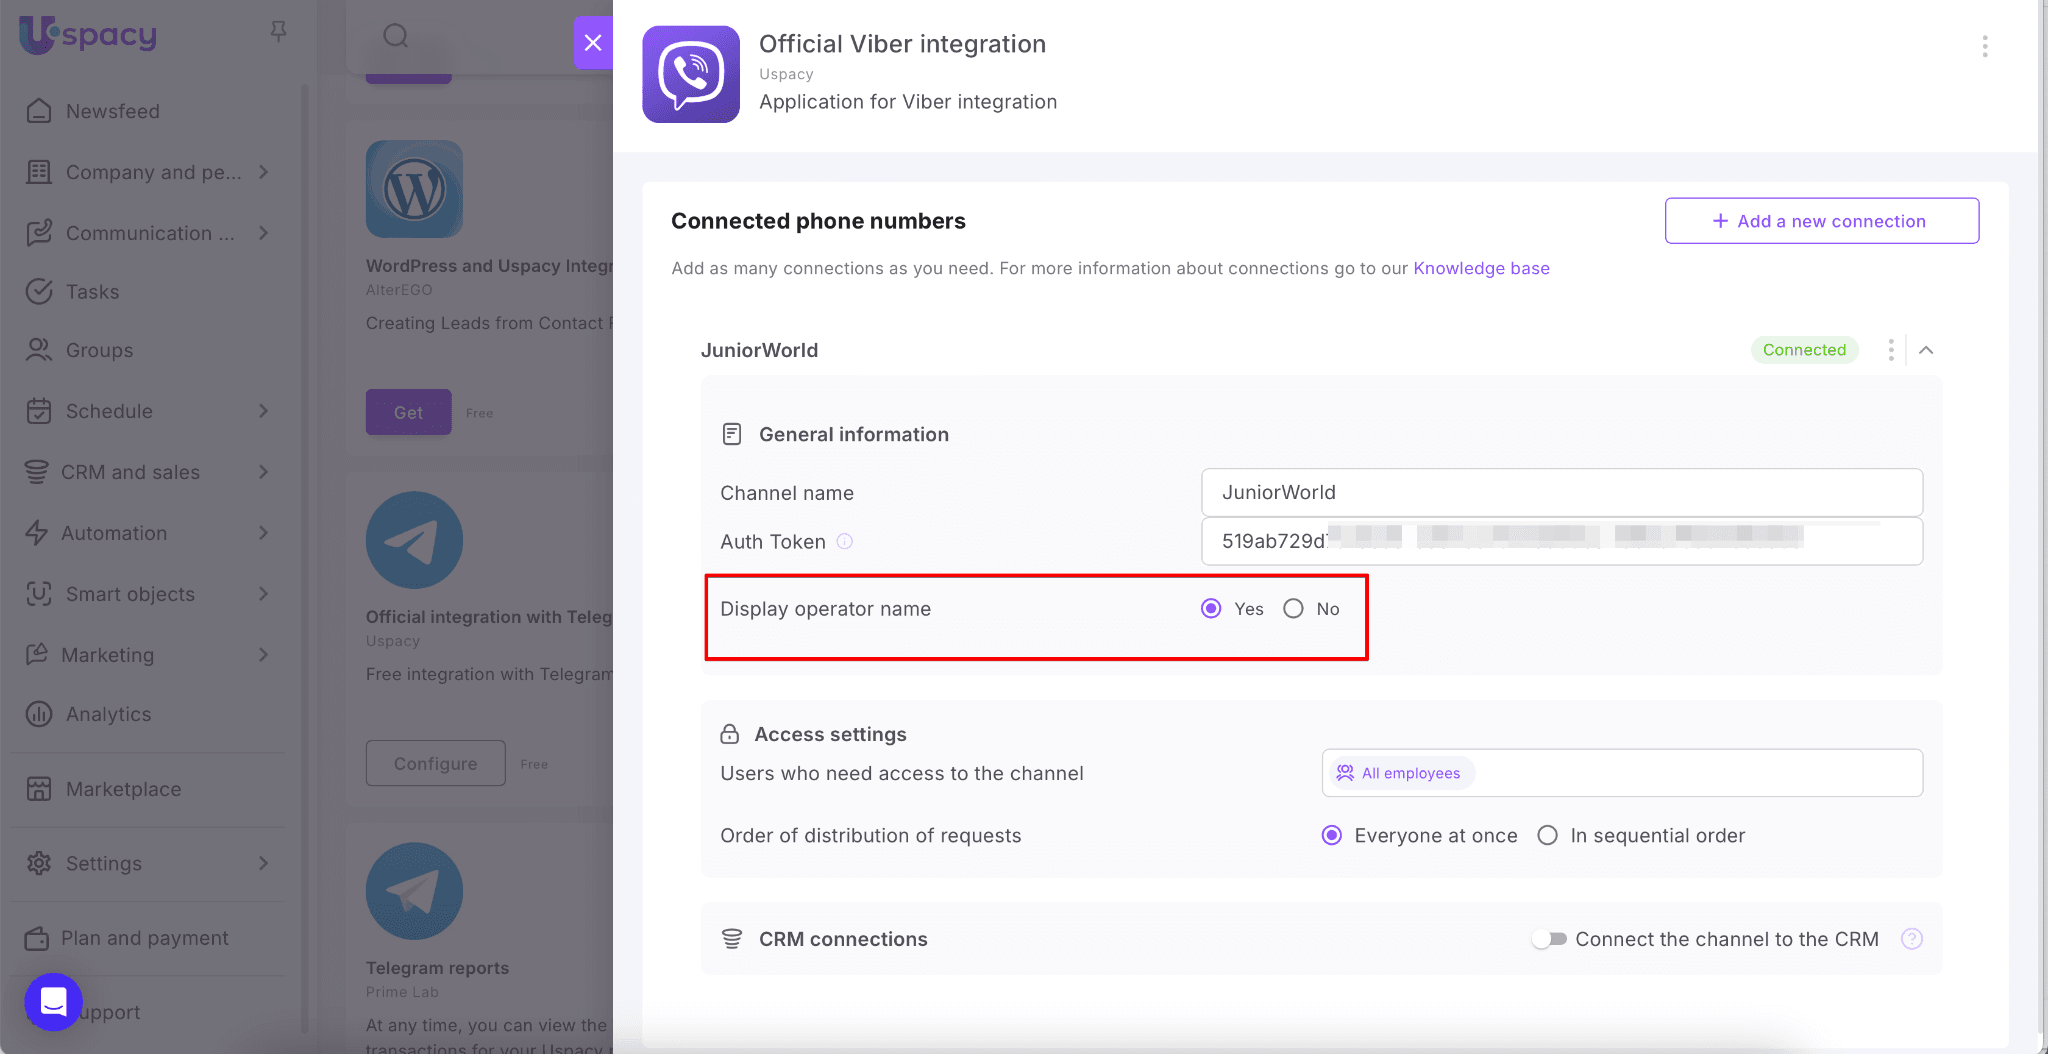
Task: Select No for Display operator name
Action: pos(1294,609)
